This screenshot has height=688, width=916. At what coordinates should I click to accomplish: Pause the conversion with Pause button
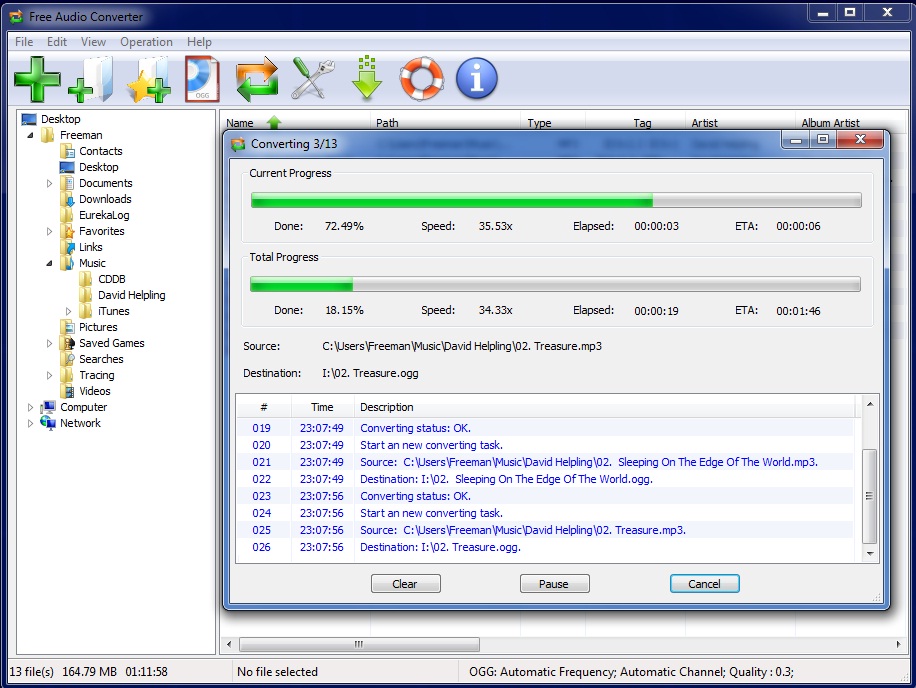pyautogui.click(x=554, y=584)
